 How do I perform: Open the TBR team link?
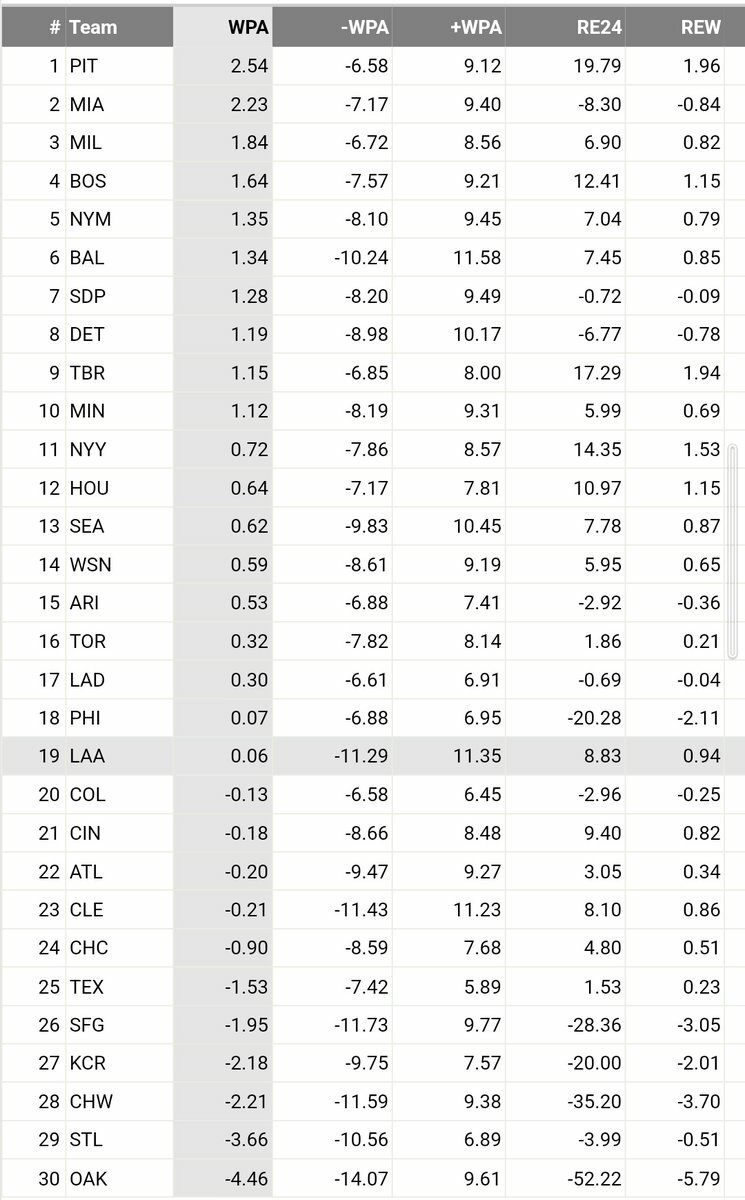(x=87, y=373)
